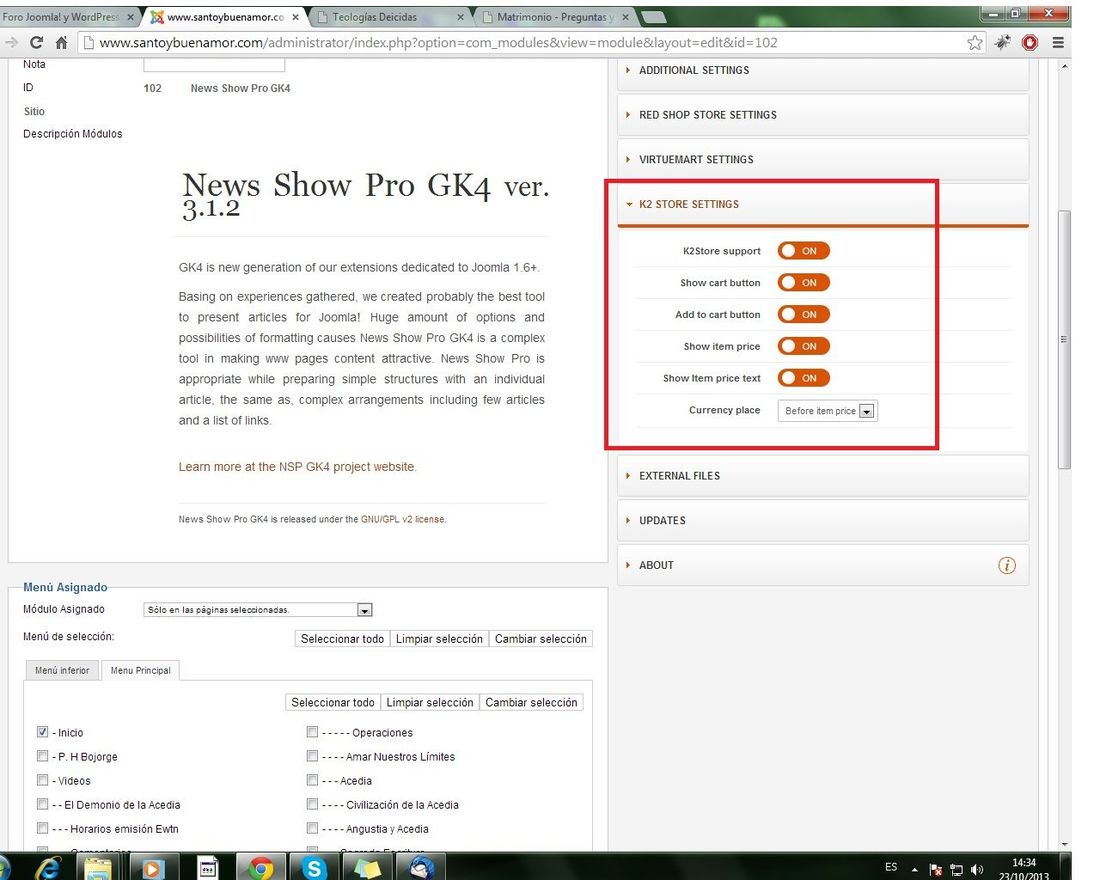Open the Chrome hamburger menu
This screenshot has height=880, width=1100.
click(x=1058, y=43)
